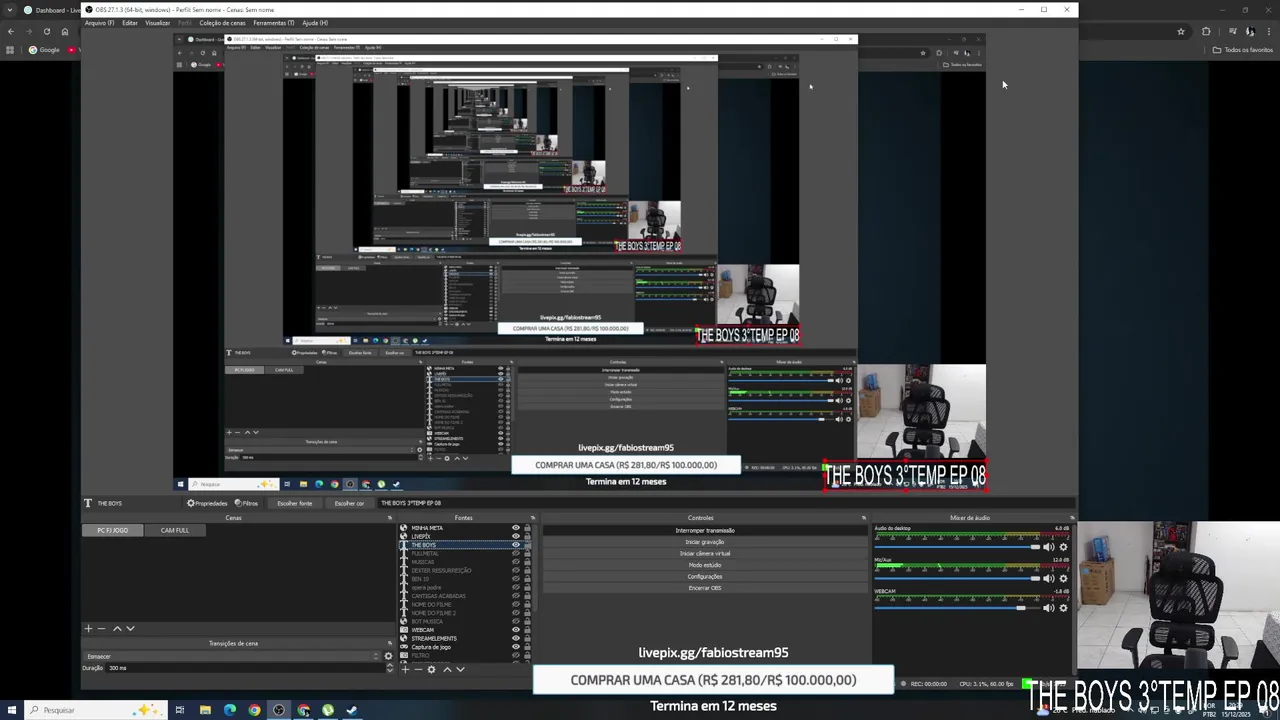The height and width of the screenshot is (720, 1280).
Task: Click the Windows Pesquisar search box
Action: (x=95, y=710)
